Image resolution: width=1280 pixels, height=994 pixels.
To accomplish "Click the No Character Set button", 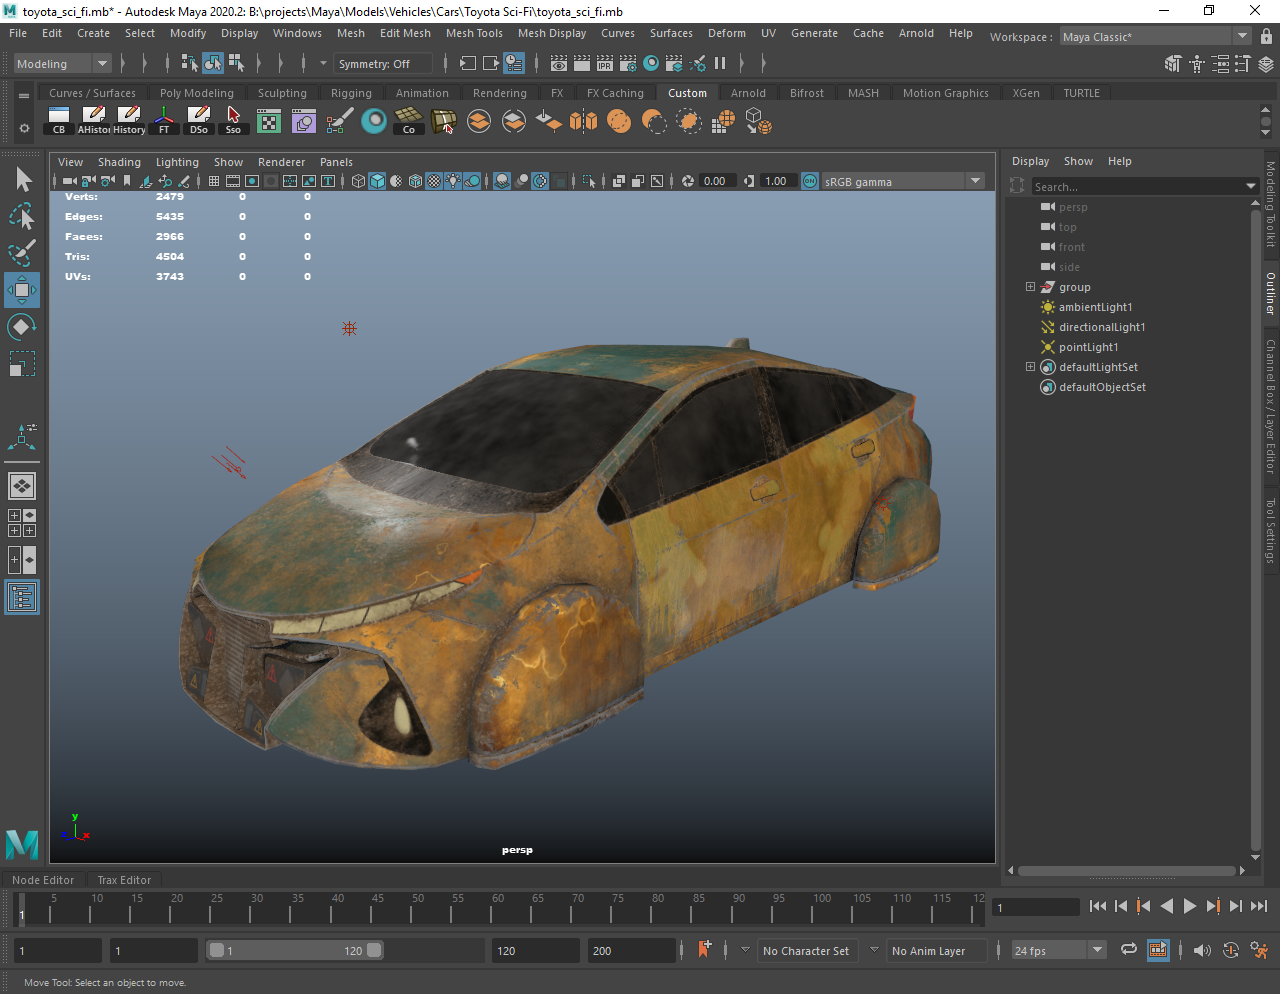I will (x=805, y=951).
